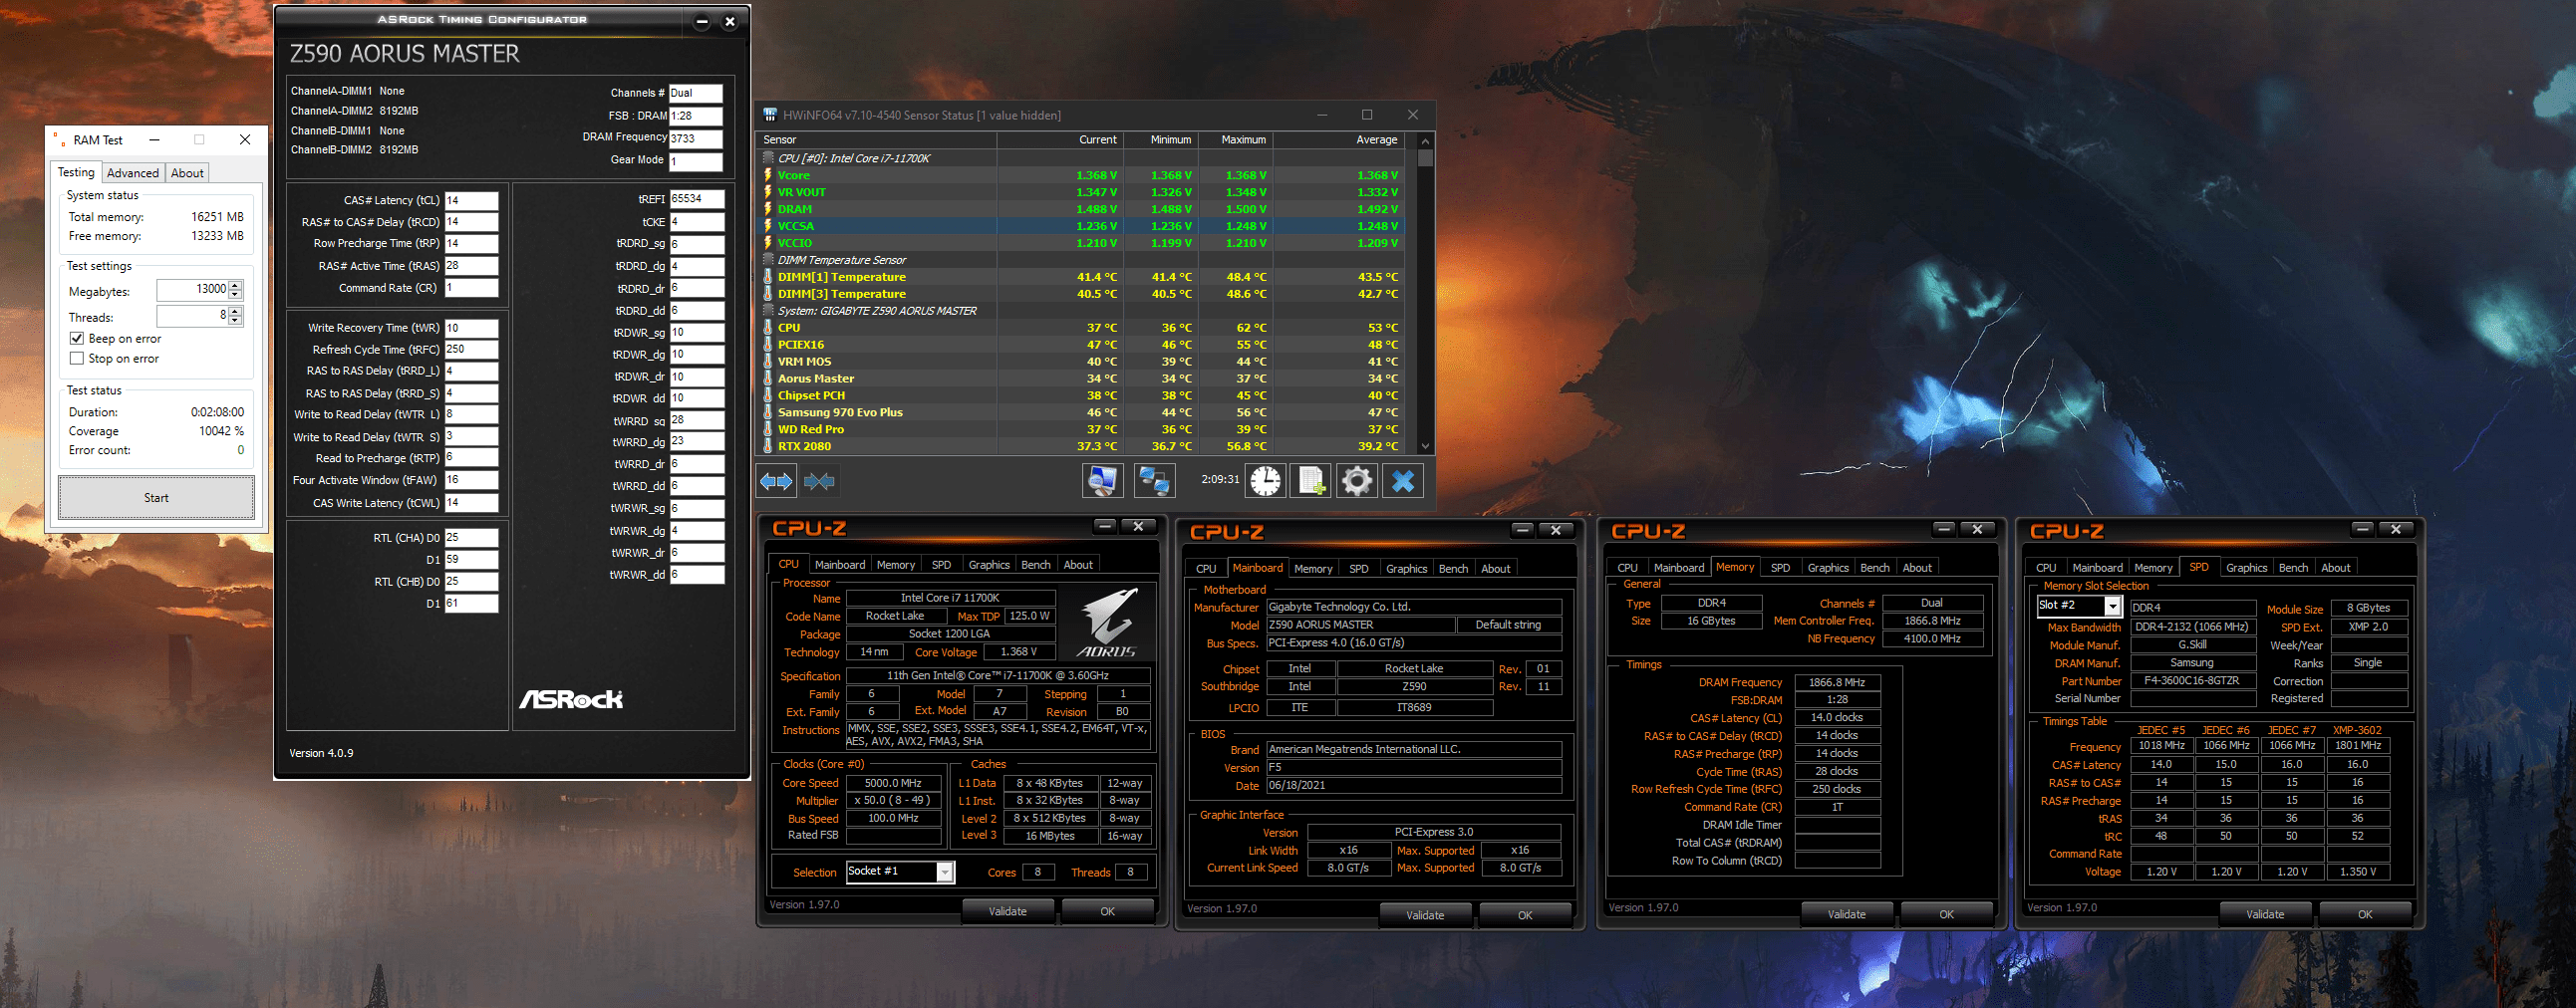Image resolution: width=2576 pixels, height=1008 pixels.
Task: Click thermometer icon beside DIMM[1] Temperature
Action: [768, 277]
